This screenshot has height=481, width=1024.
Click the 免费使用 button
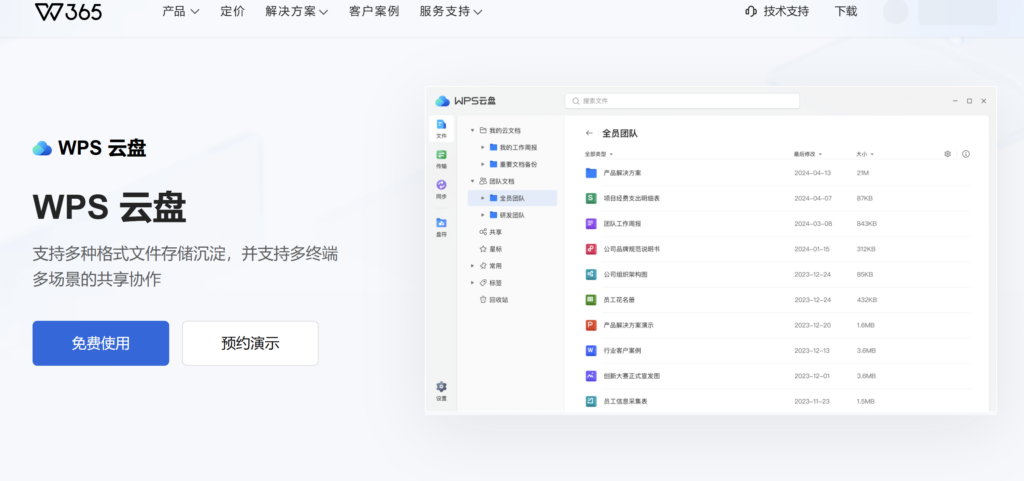pyautogui.click(x=101, y=343)
